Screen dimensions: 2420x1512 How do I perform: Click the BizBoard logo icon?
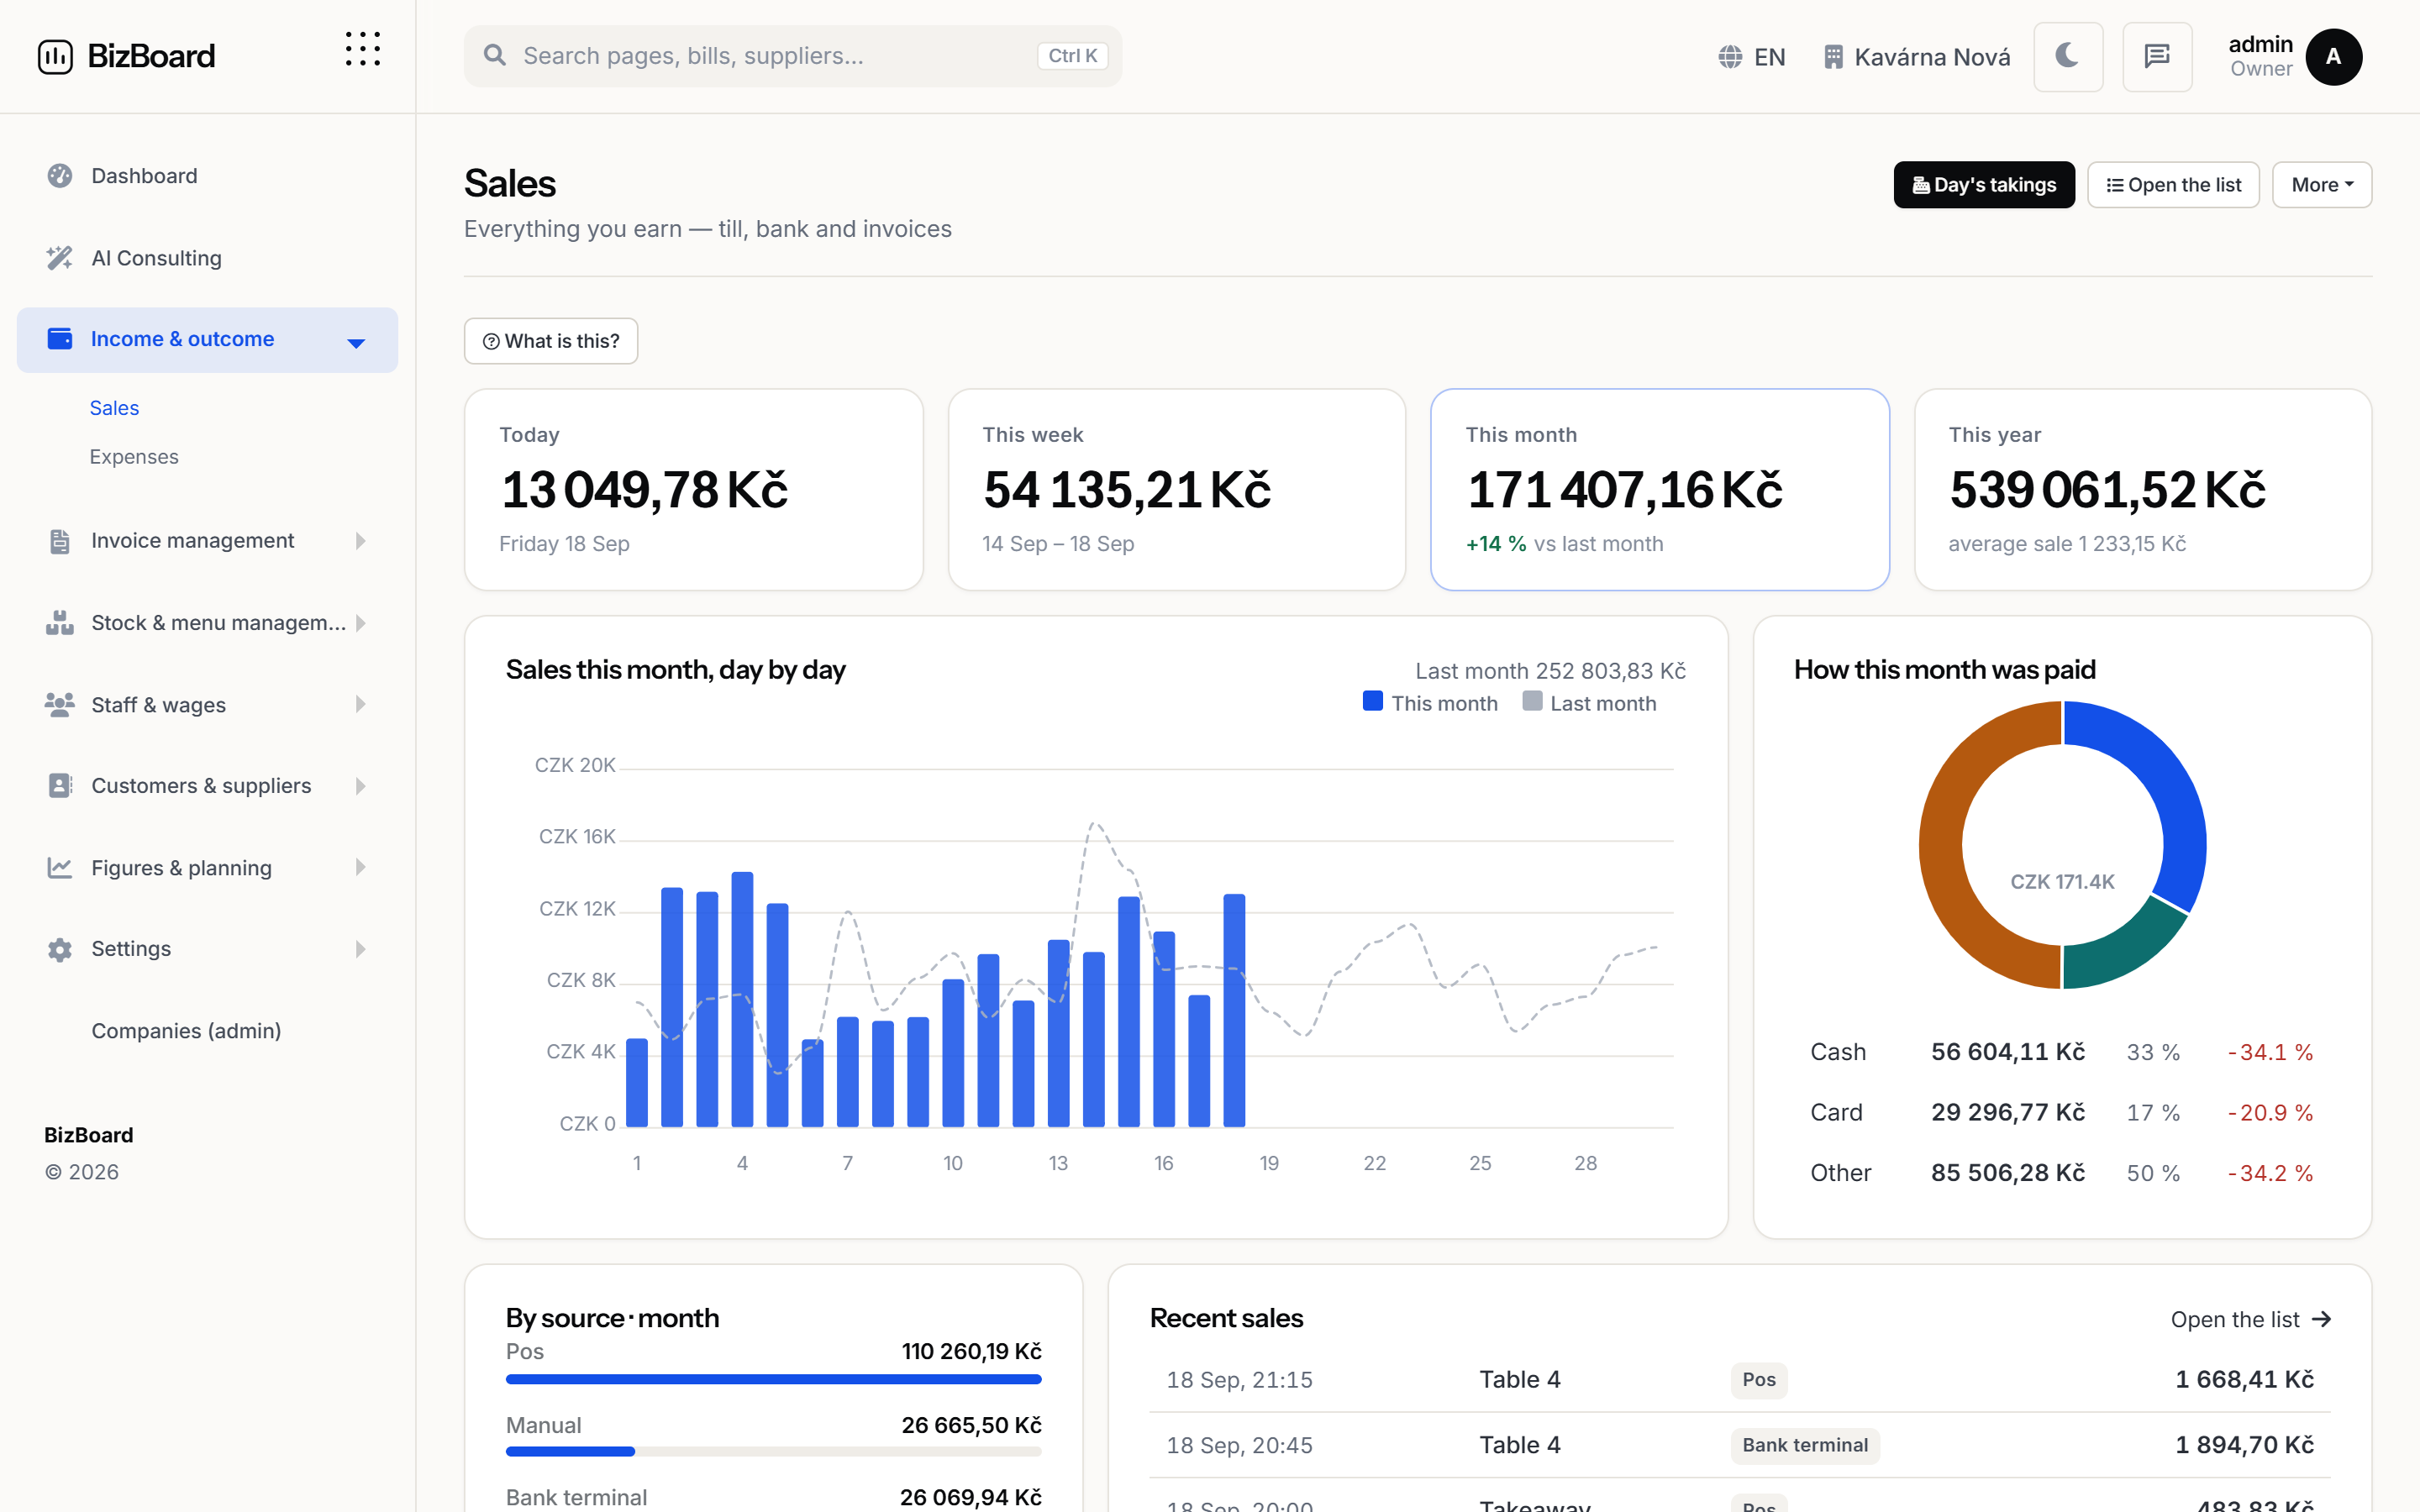[x=55, y=56]
